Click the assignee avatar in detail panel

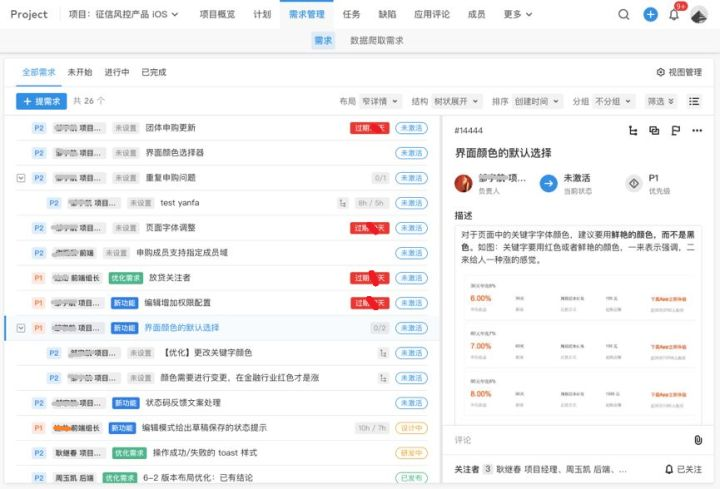(x=463, y=184)
